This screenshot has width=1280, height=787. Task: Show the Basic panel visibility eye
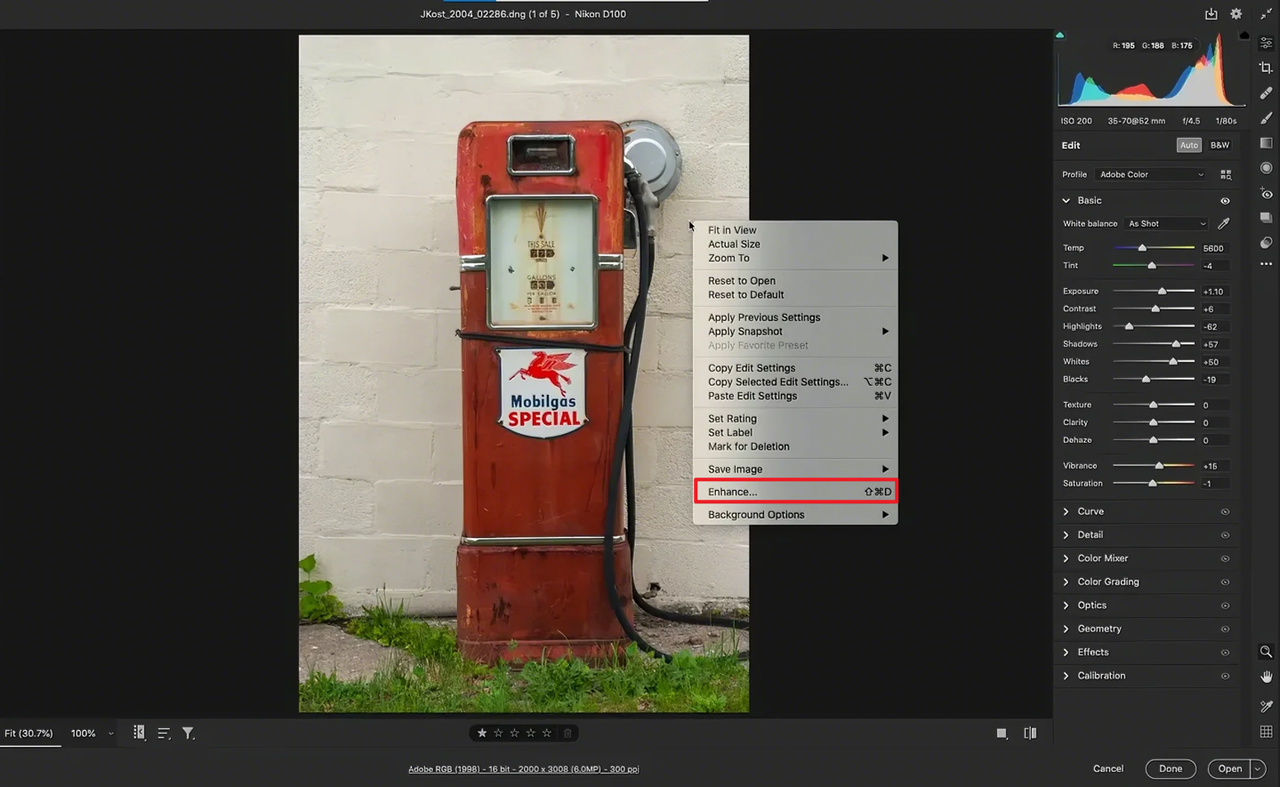[1225, 200]
